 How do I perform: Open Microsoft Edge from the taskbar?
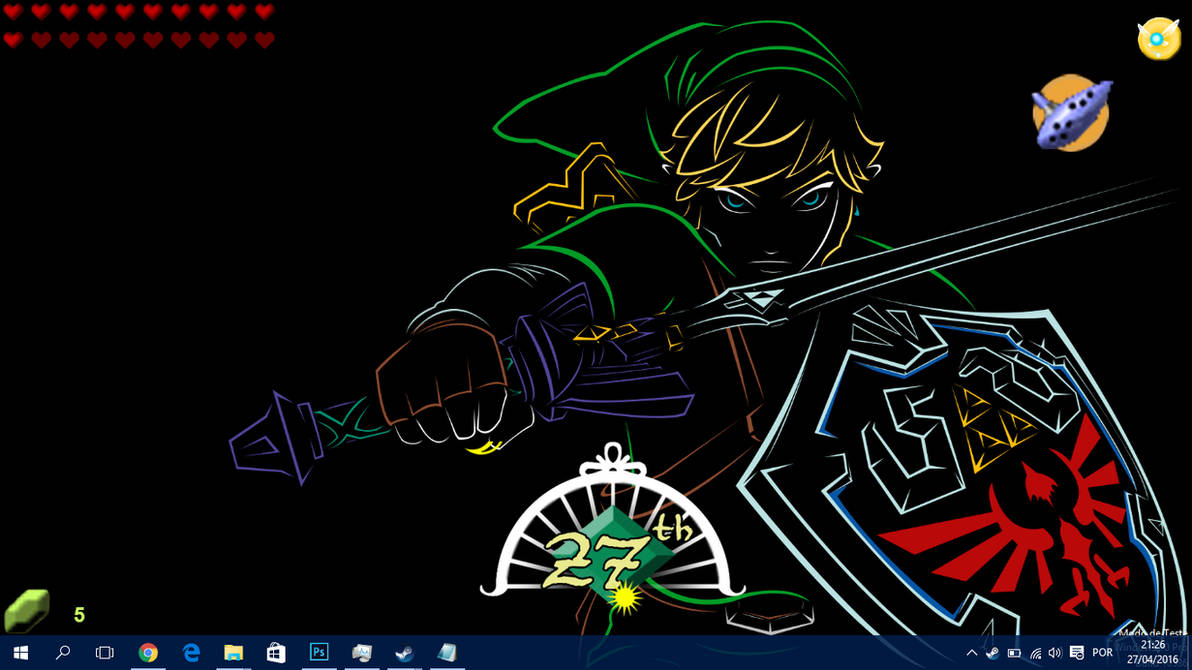pos(190,655)
